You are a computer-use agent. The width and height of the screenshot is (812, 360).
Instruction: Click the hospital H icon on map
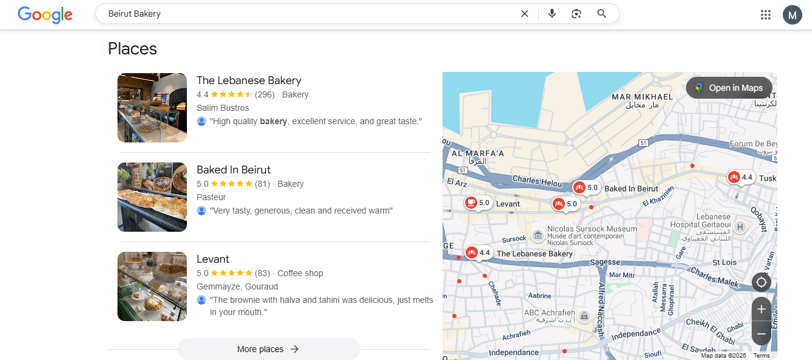[x=740, y=227]
